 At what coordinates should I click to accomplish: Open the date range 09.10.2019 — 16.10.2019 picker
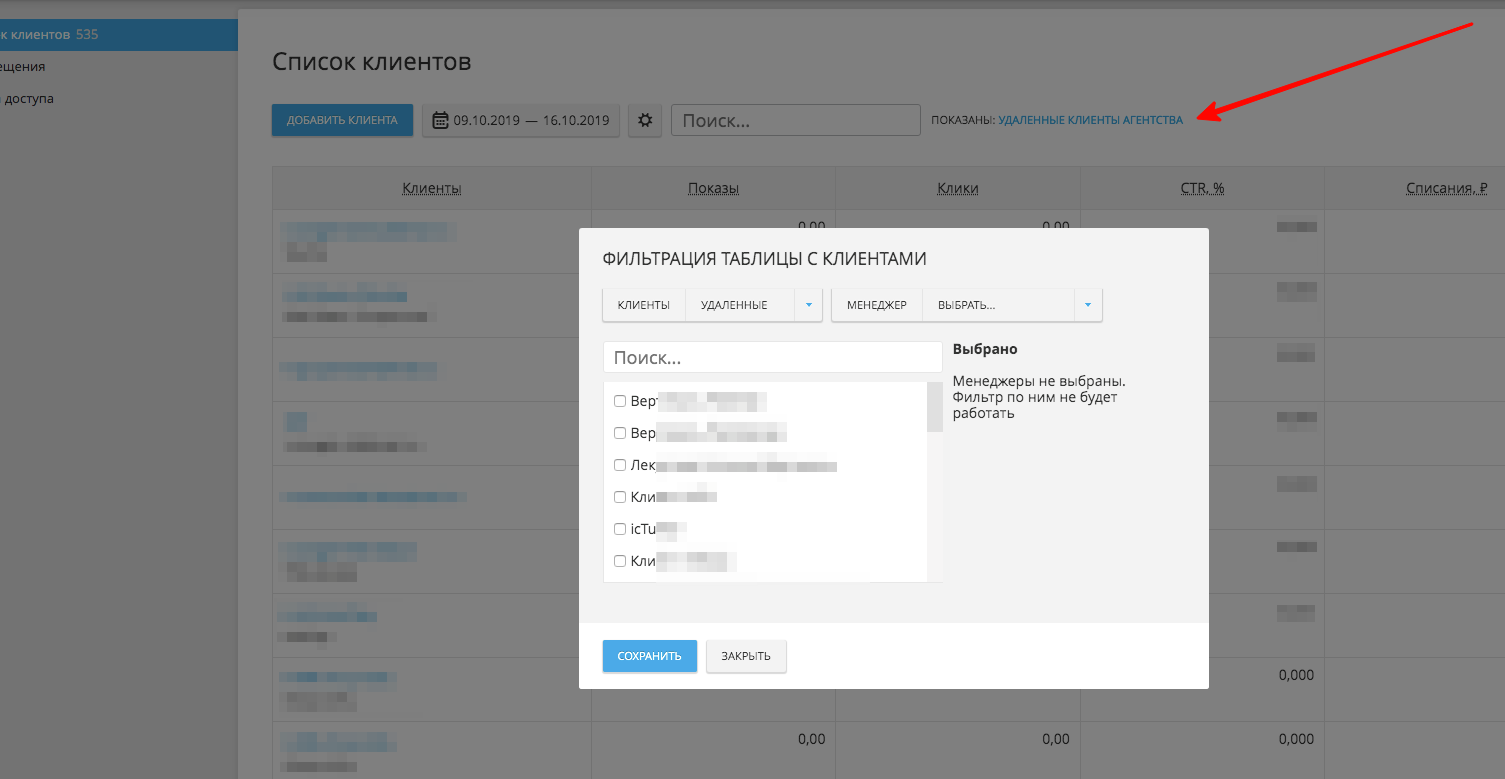(521, 120)
